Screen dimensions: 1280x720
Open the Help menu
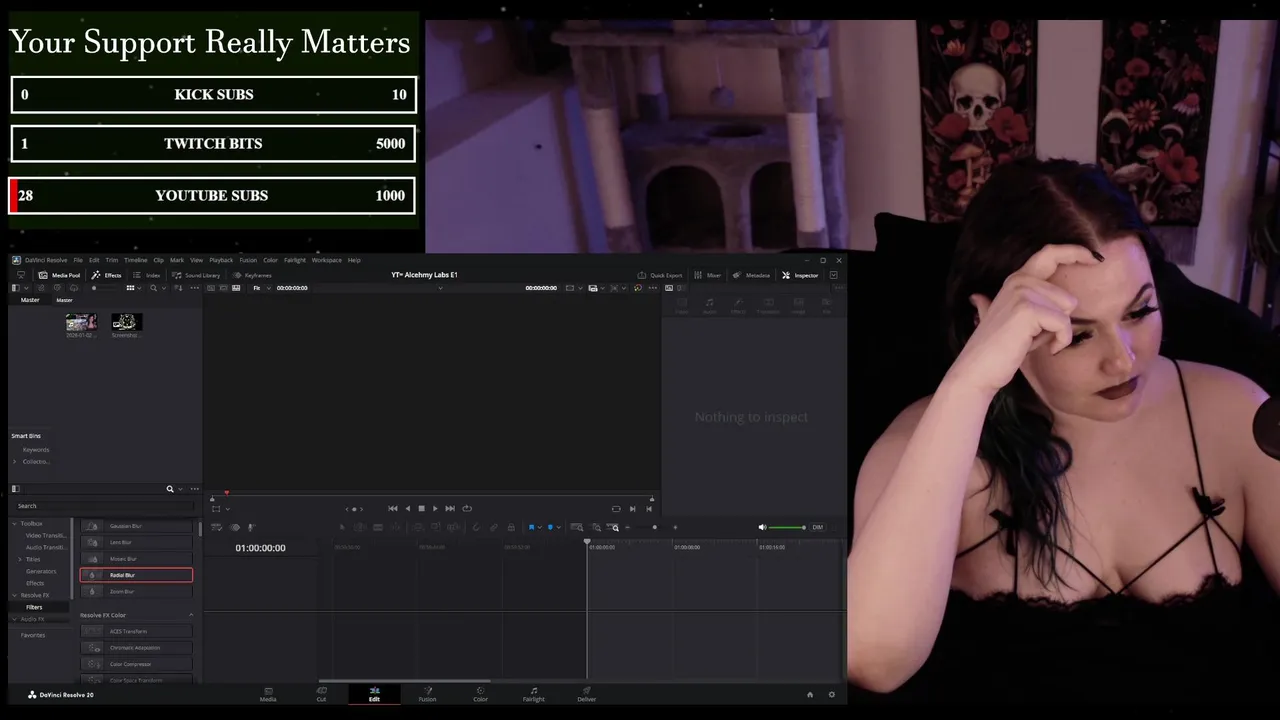coord(354,260)
